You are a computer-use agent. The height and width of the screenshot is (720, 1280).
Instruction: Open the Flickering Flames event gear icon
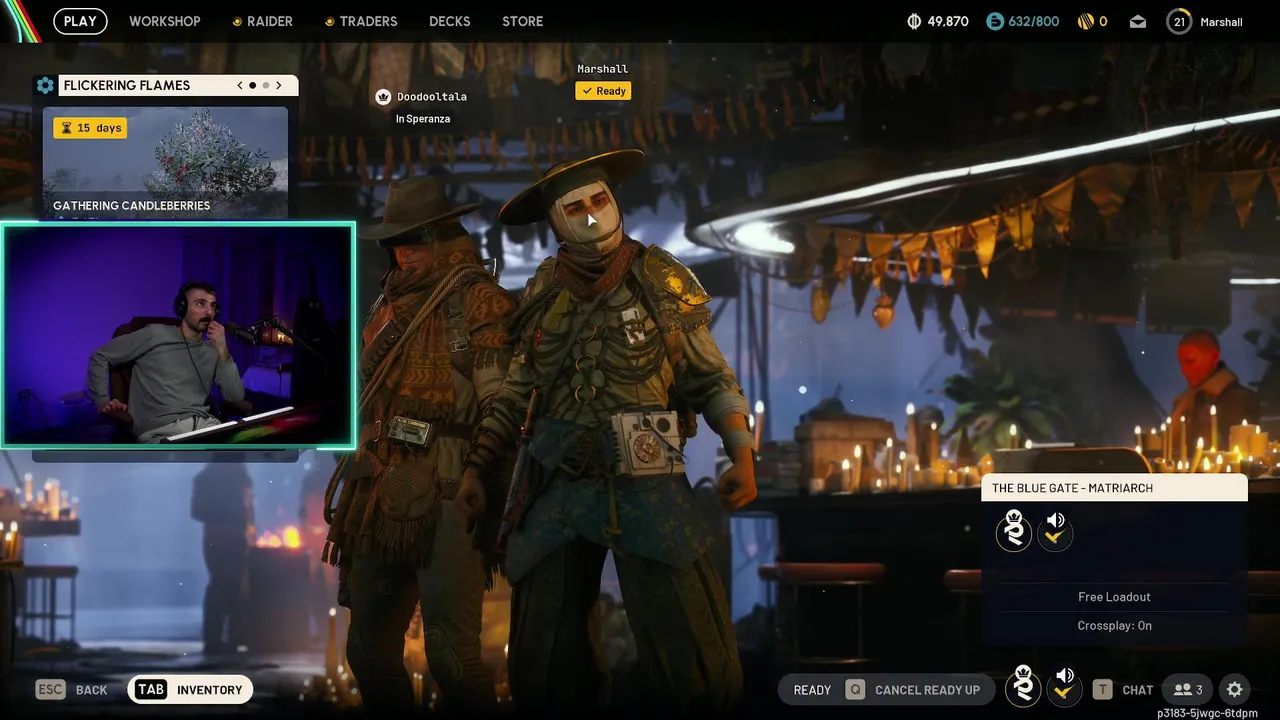45,85
